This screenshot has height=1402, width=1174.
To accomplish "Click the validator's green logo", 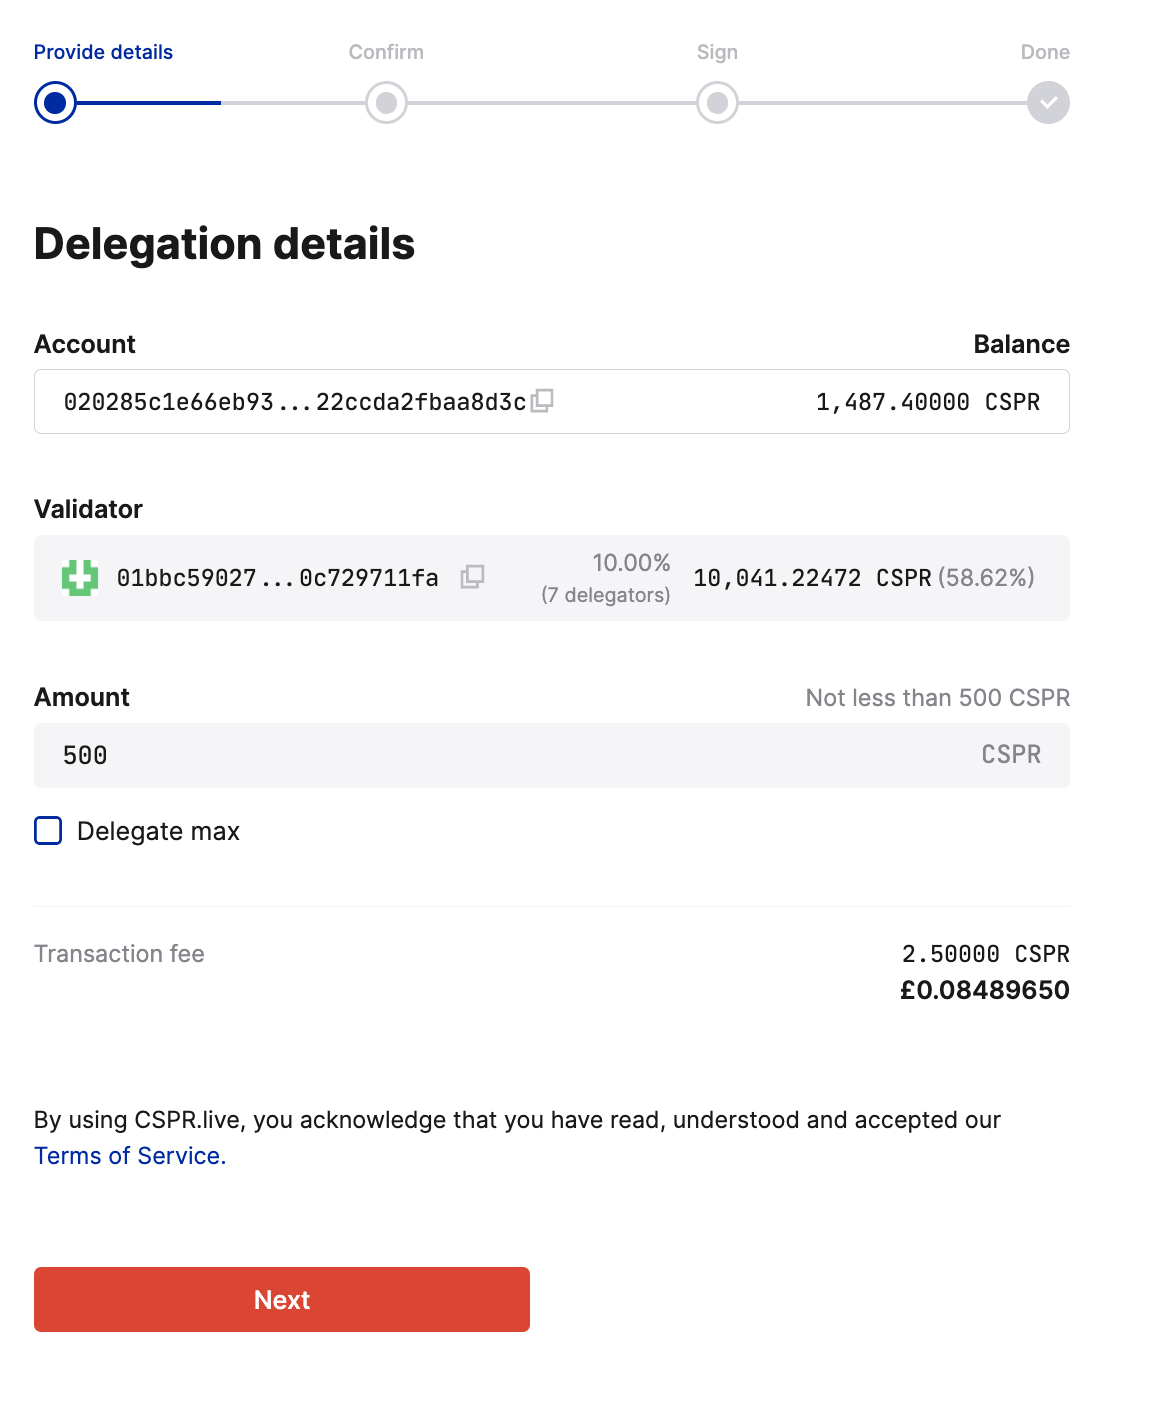I will [x=78, y=578].
